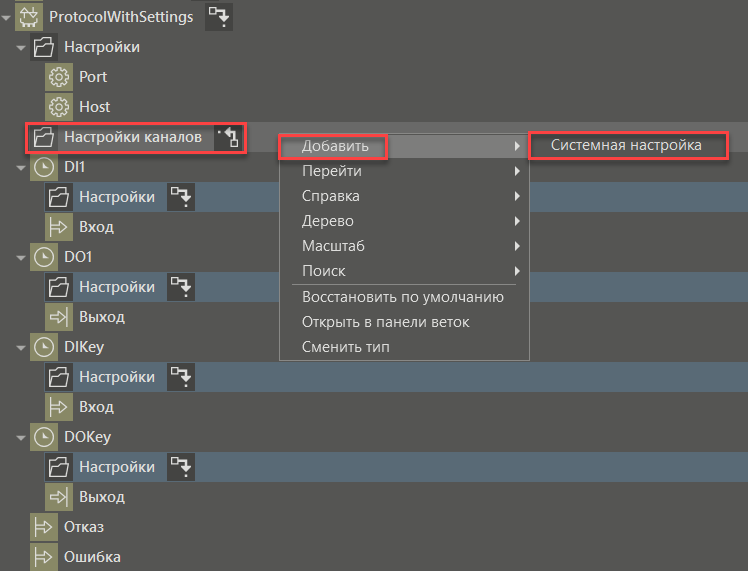Select the DOKey label
748x571 pixels.
tap(87, 437)
